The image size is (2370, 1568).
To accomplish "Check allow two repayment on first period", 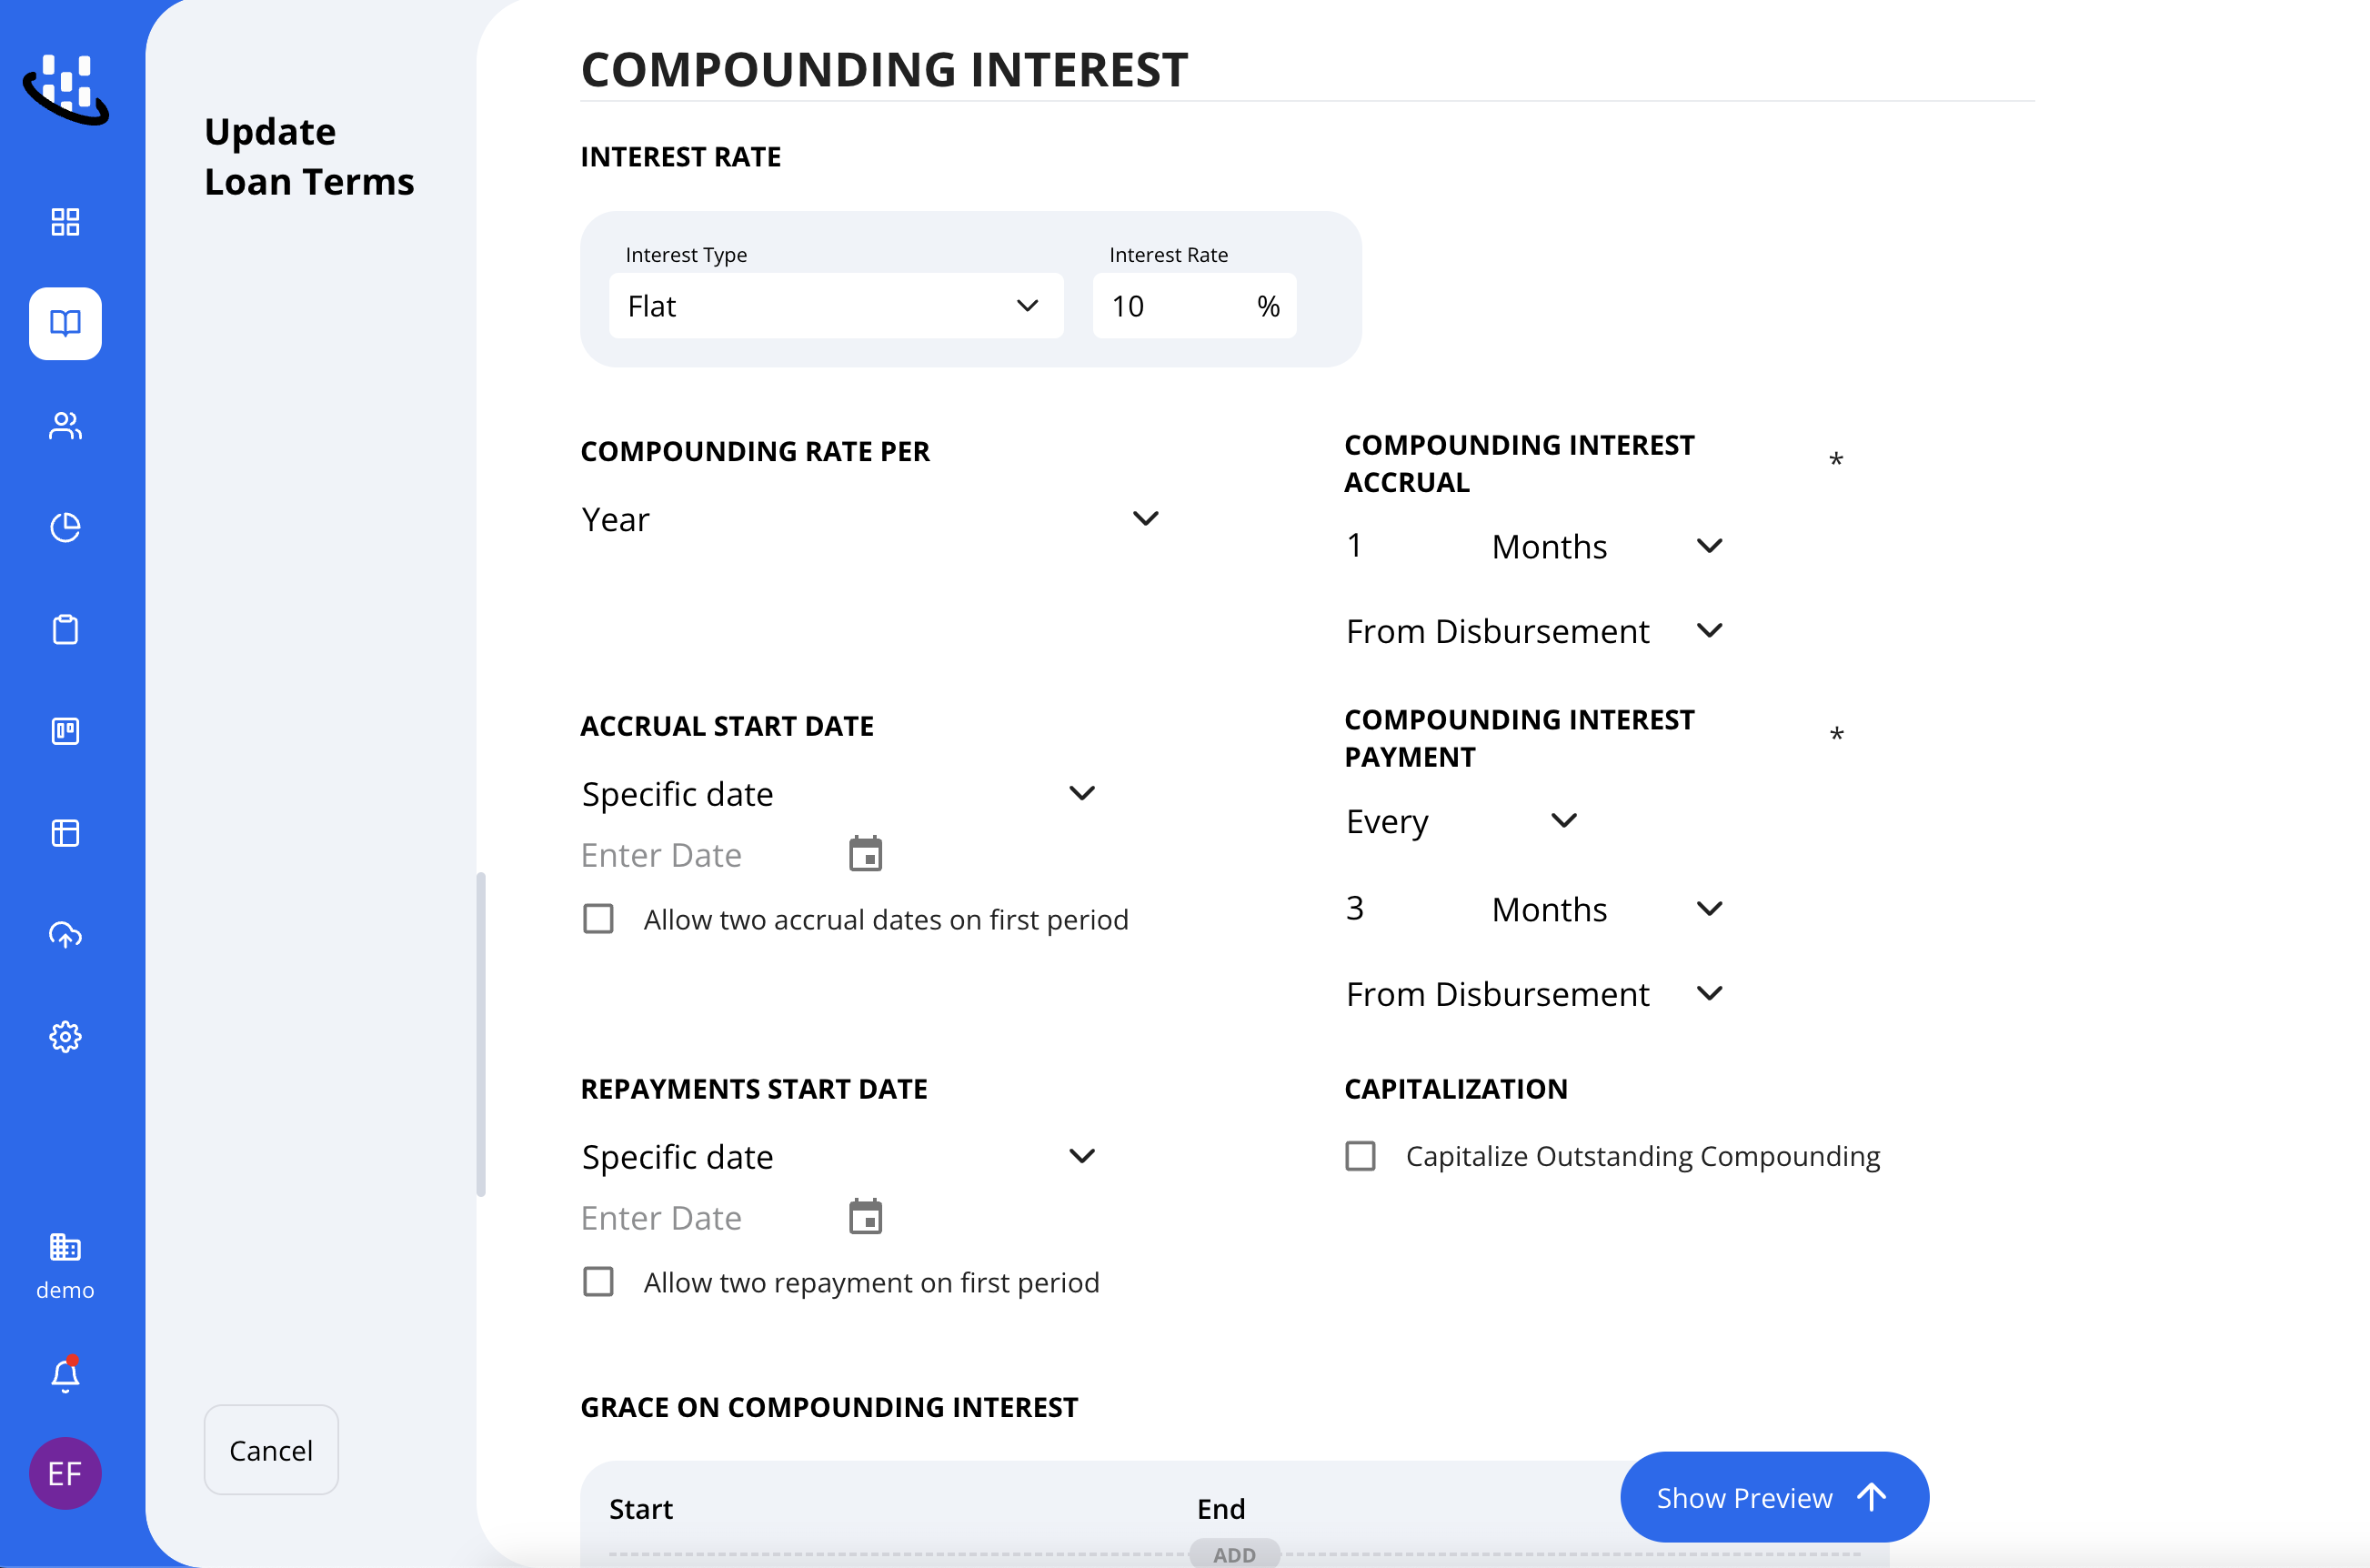I will (597, 1281).
